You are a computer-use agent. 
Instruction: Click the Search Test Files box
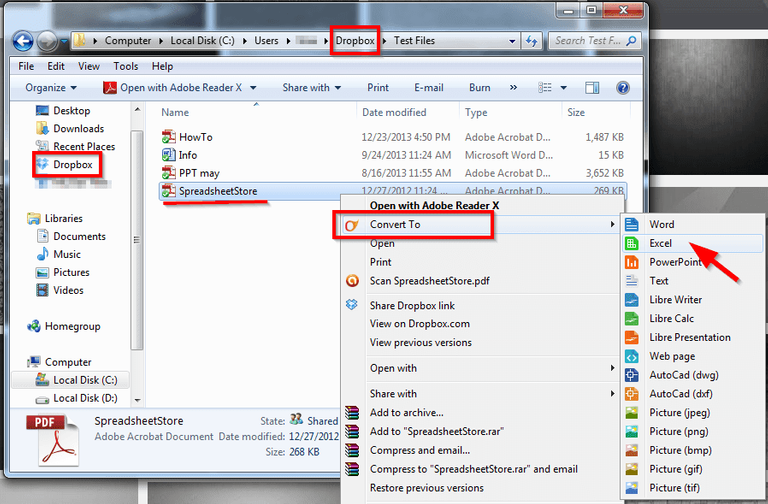[x=594, y=41]
